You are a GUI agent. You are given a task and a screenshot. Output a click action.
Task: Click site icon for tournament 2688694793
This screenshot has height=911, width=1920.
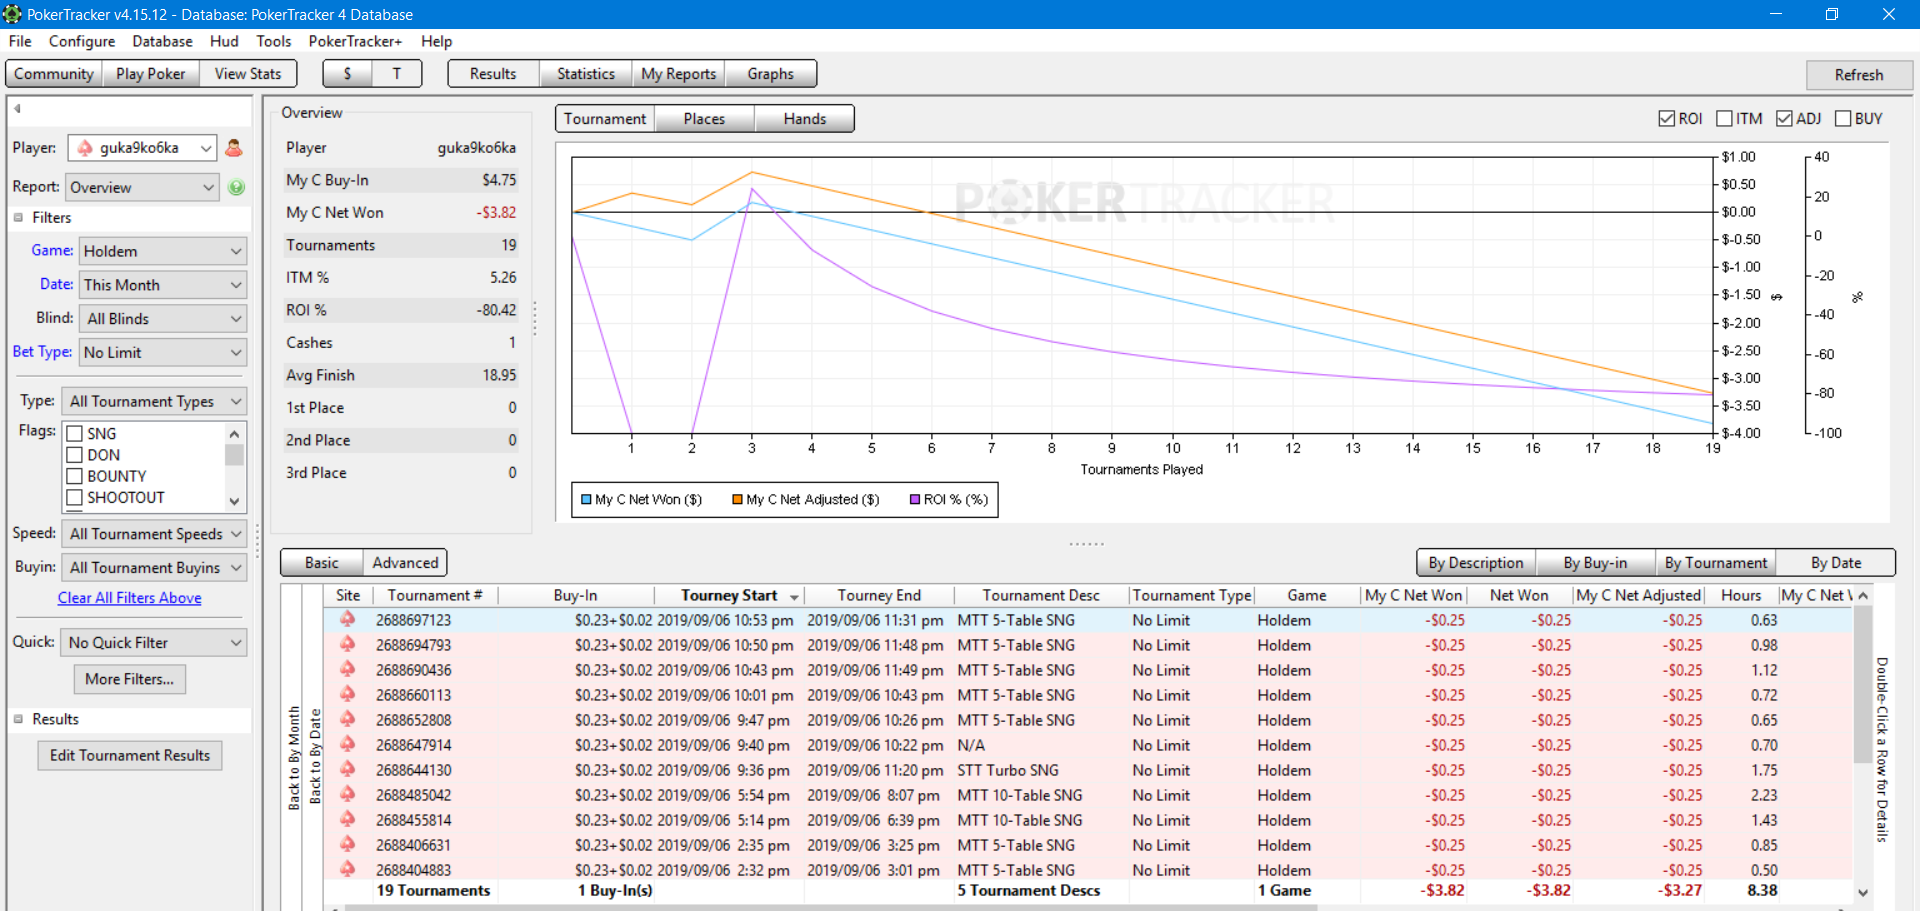point(347,645)
